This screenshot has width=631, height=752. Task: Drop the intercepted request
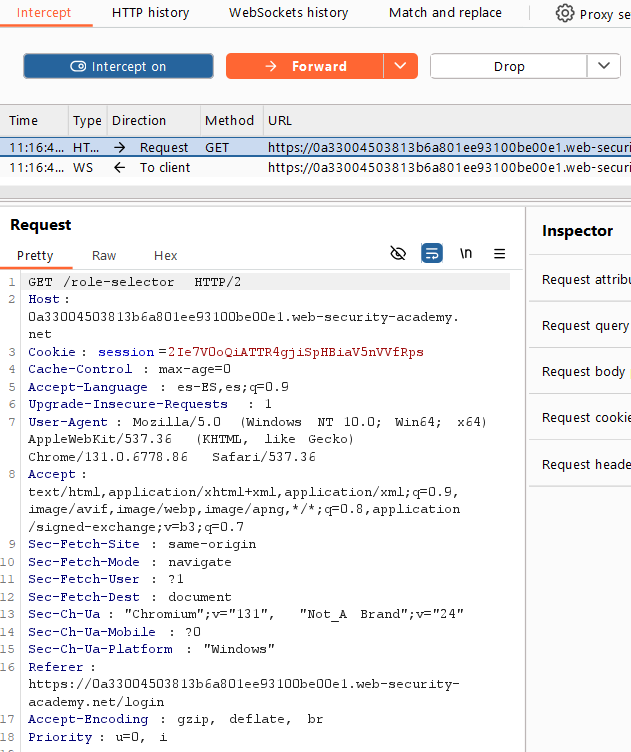508,66
